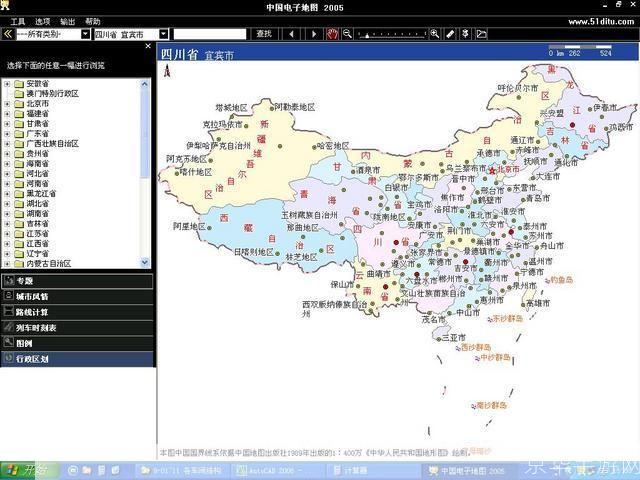This screenshot has width=640, height=480.
Task: Select 湖南省 in the province tree
Action: point(38,213)
